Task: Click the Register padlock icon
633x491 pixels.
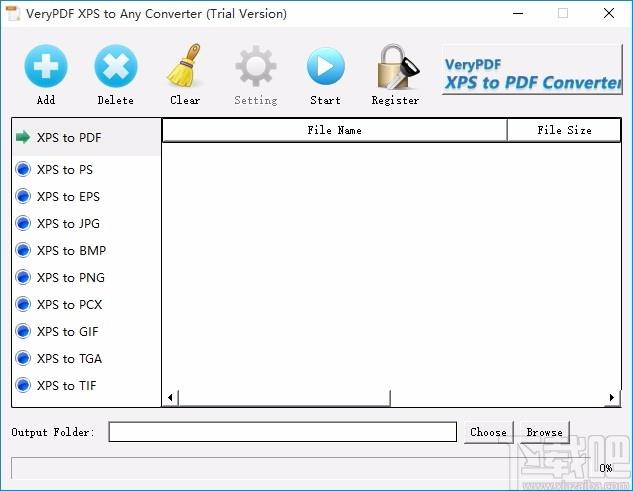Action: point(395,68)
